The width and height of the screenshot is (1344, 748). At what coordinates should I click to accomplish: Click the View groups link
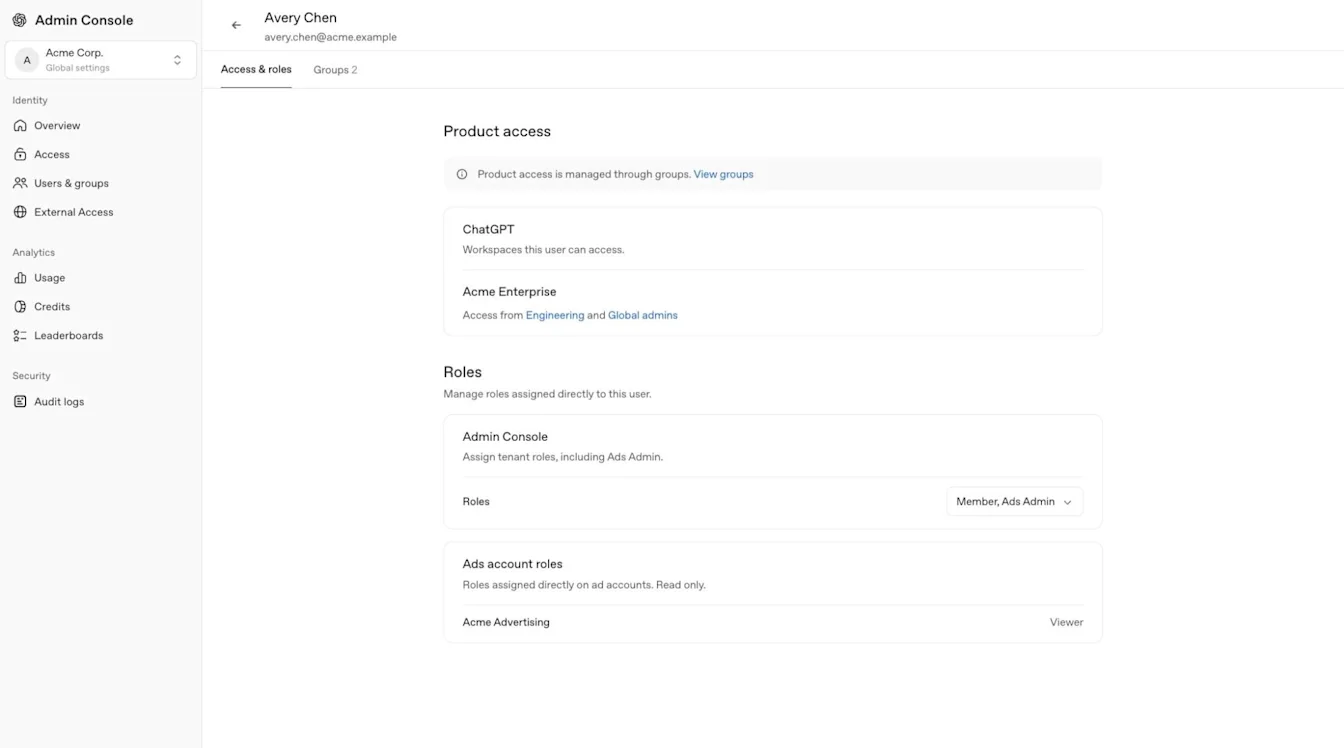(723, 174)
